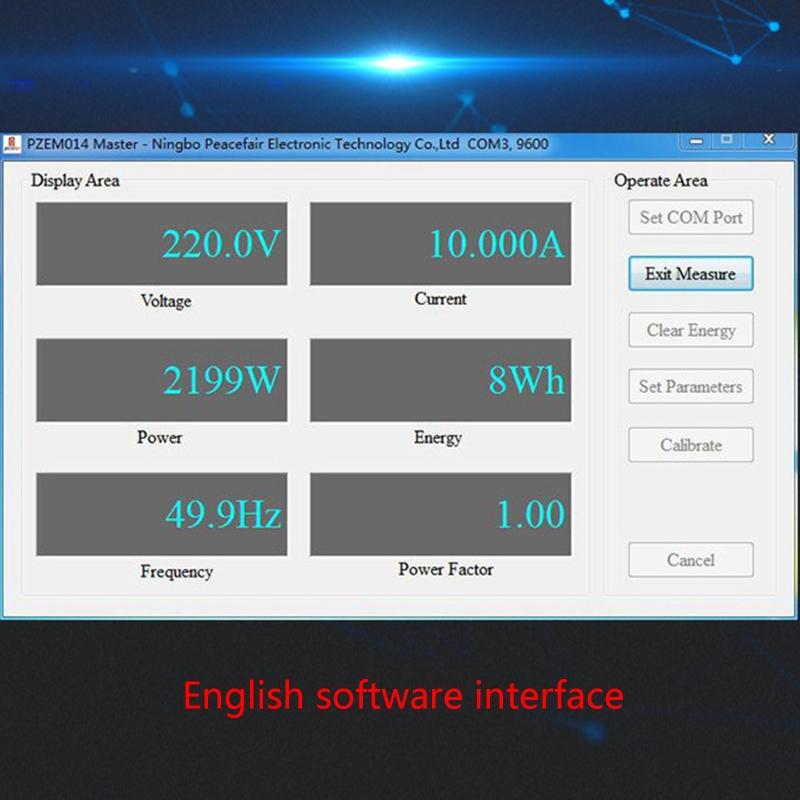Click the 8Wh energy display

440,380
